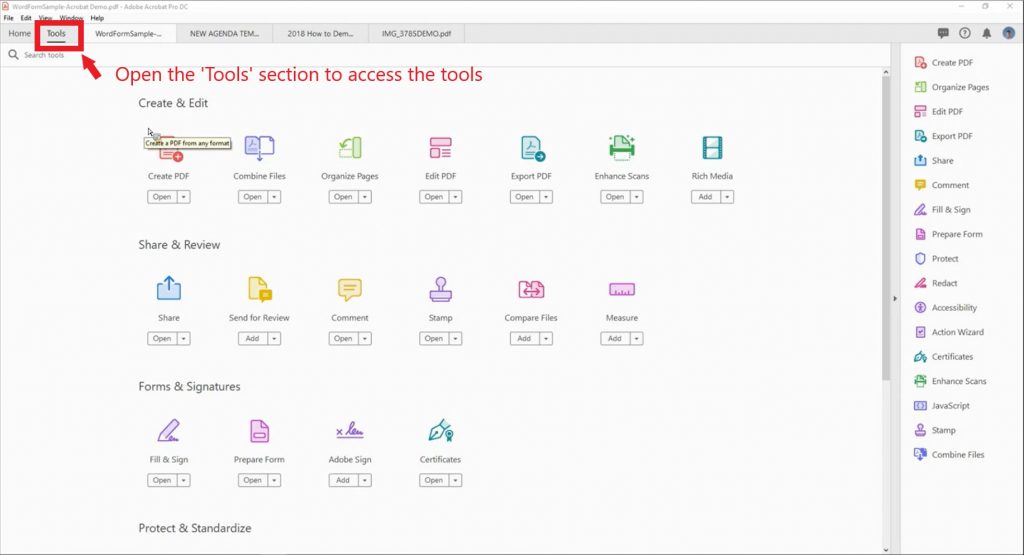
Task: Open the Adobe Sign signature icon
Action: coord(349,431)
